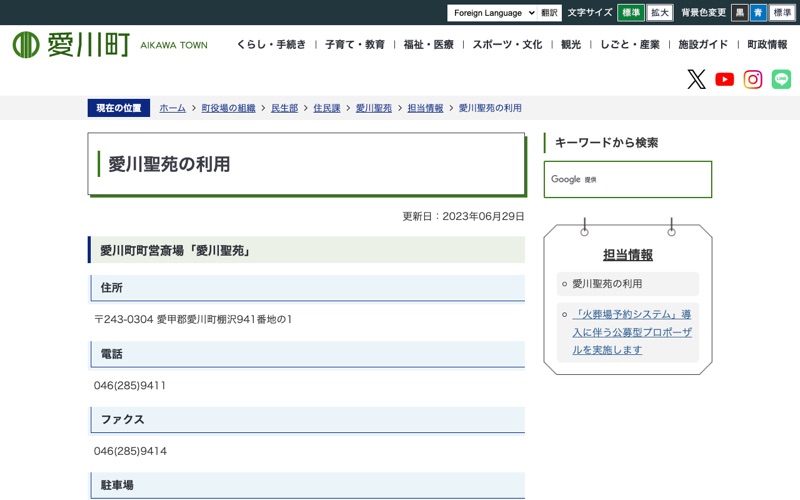Open the Instagram icon
Image resolution: width=800 pixels, height=500 pixels.
753,79
